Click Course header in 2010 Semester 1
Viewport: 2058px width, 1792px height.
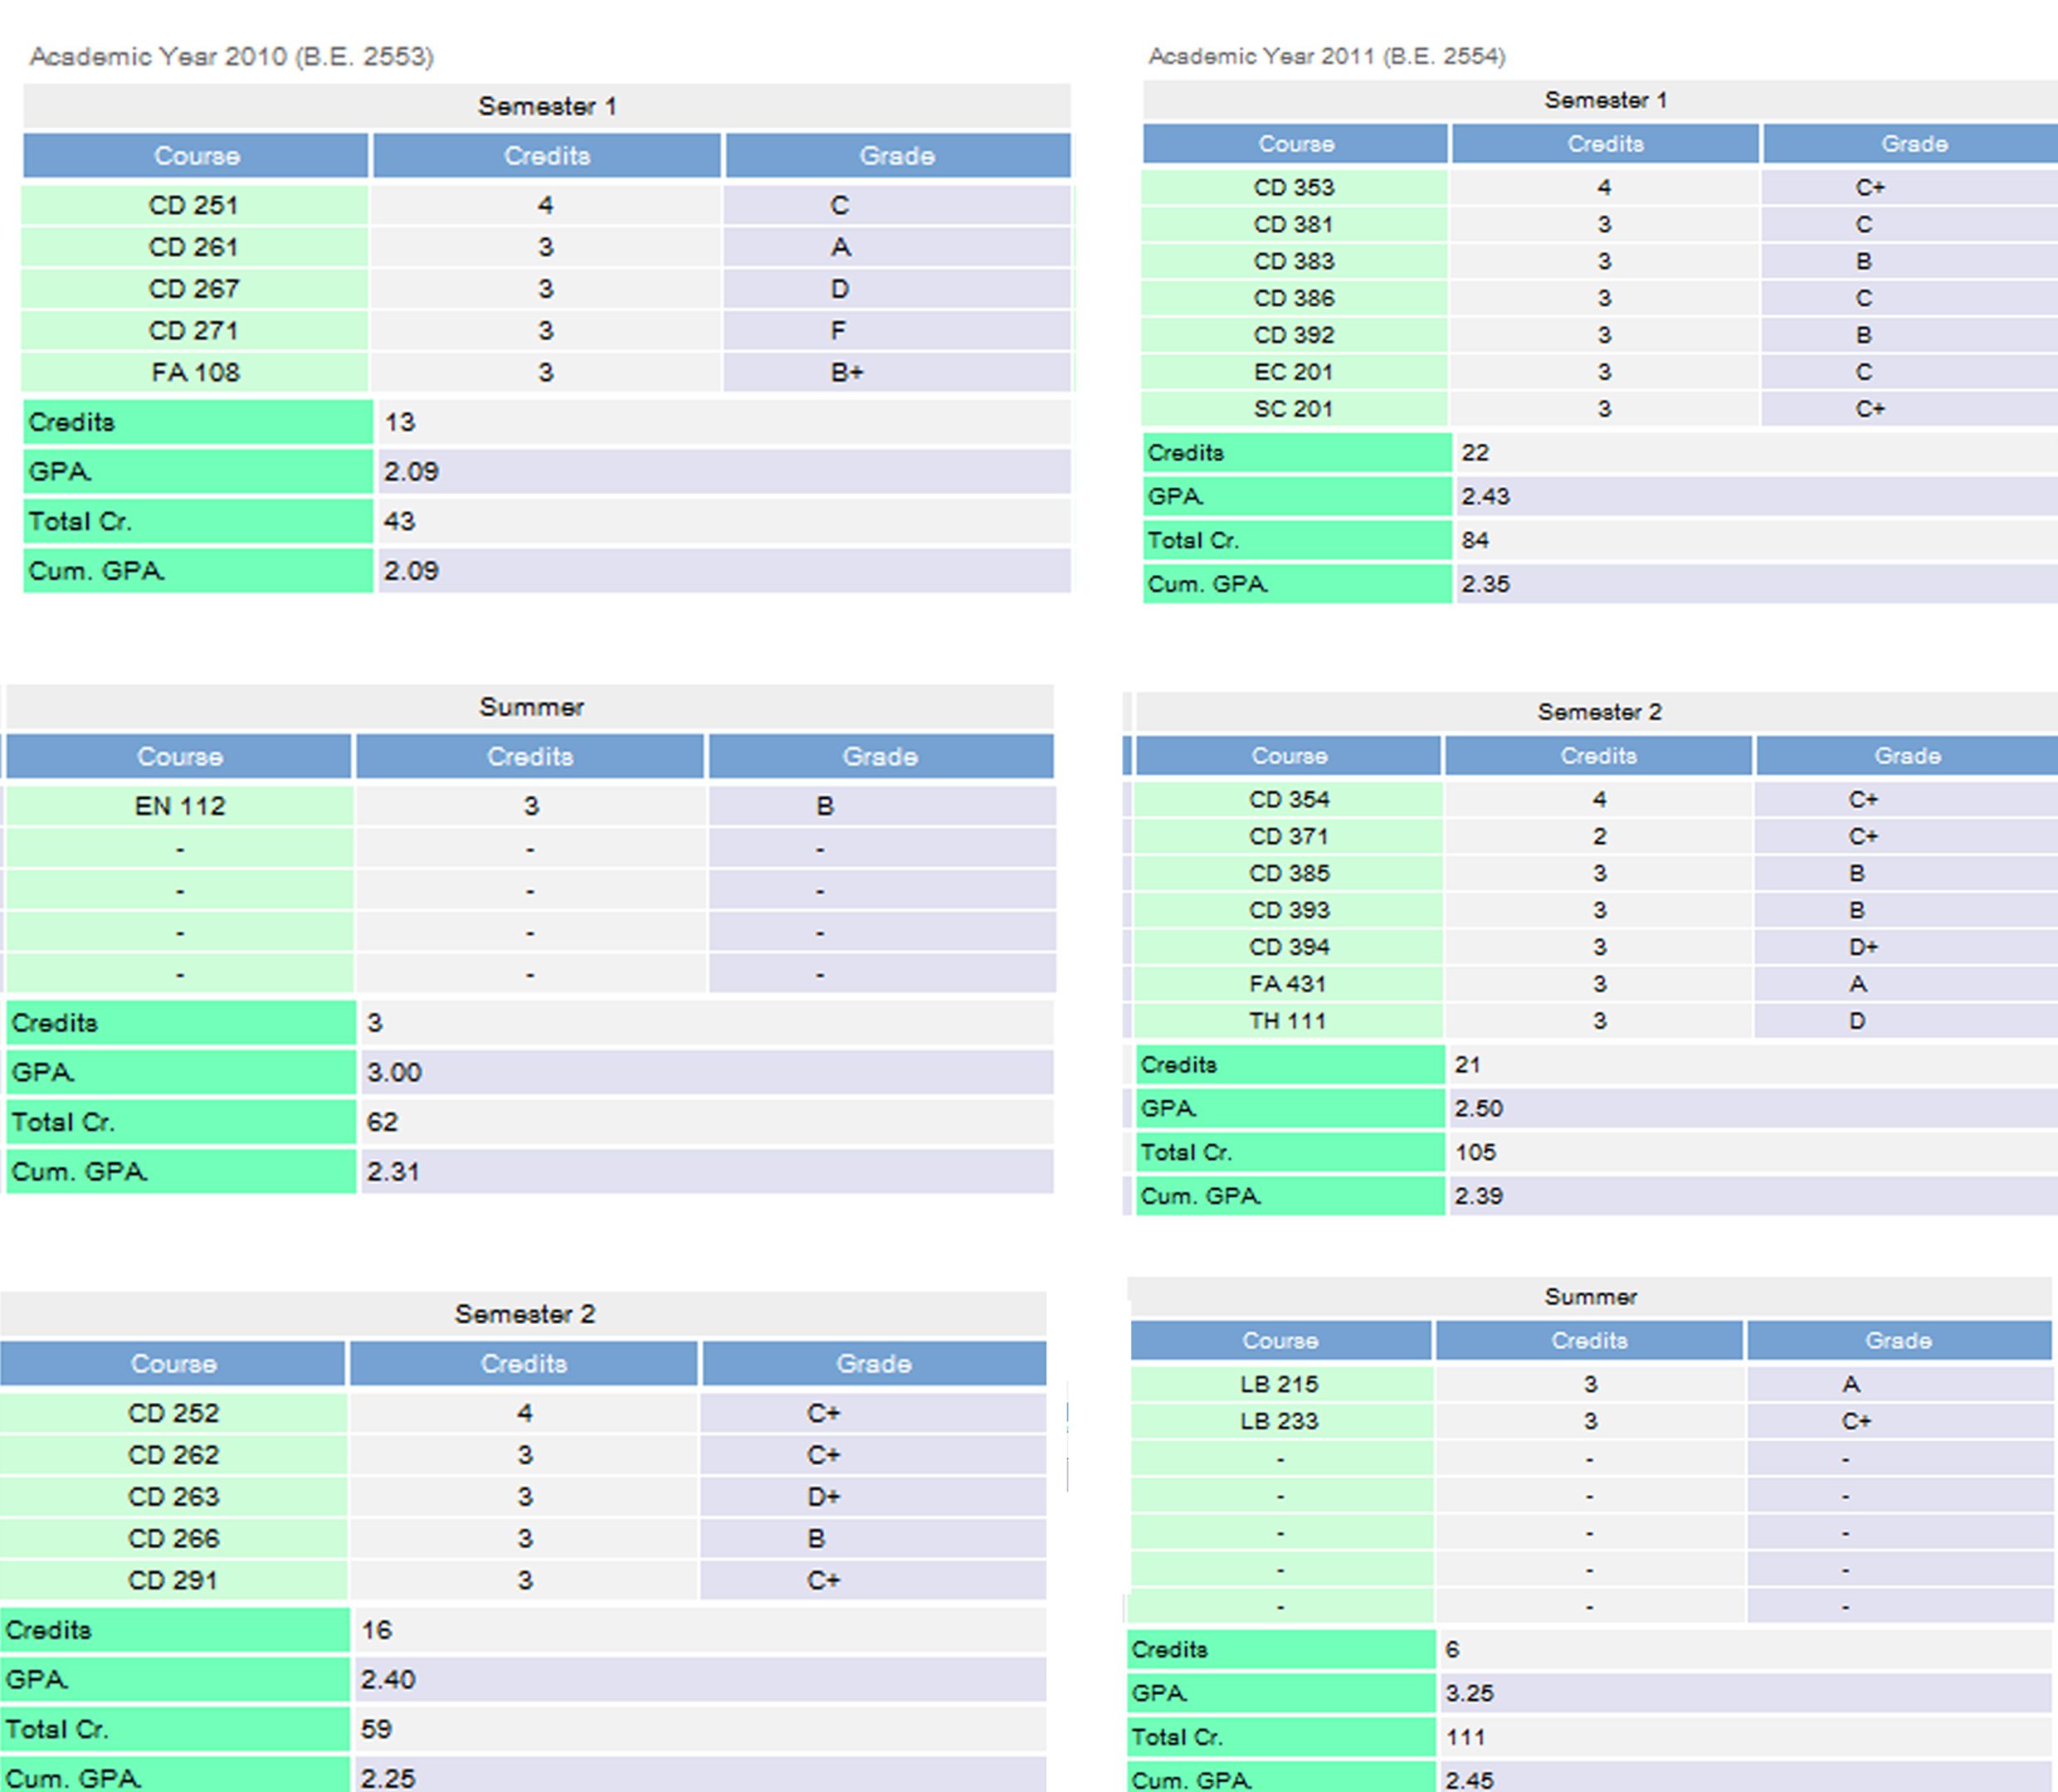pyautogui.click(x=196, y=156)
